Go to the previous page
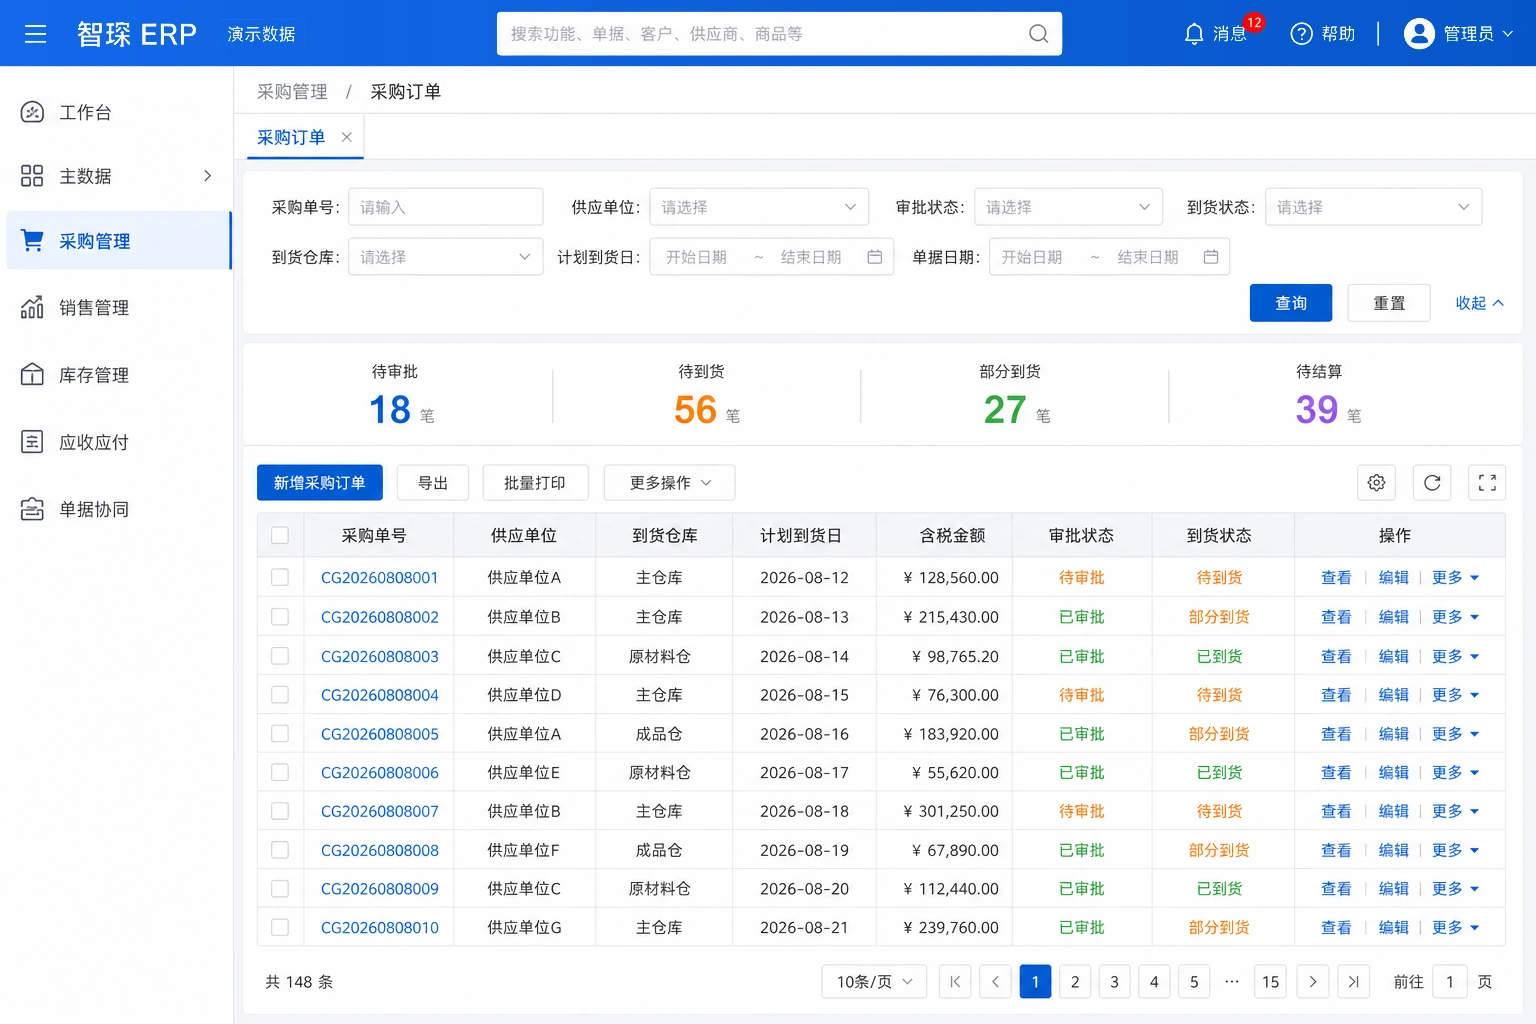Screen dimensions: 1536x1024 (x=995, y=982)
